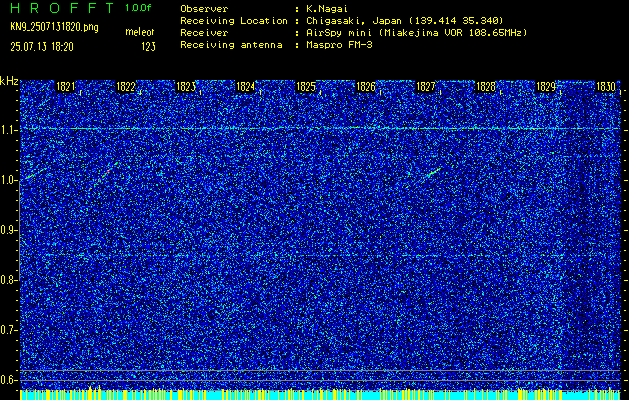Click the 1824 time marker

coord(246,87)
